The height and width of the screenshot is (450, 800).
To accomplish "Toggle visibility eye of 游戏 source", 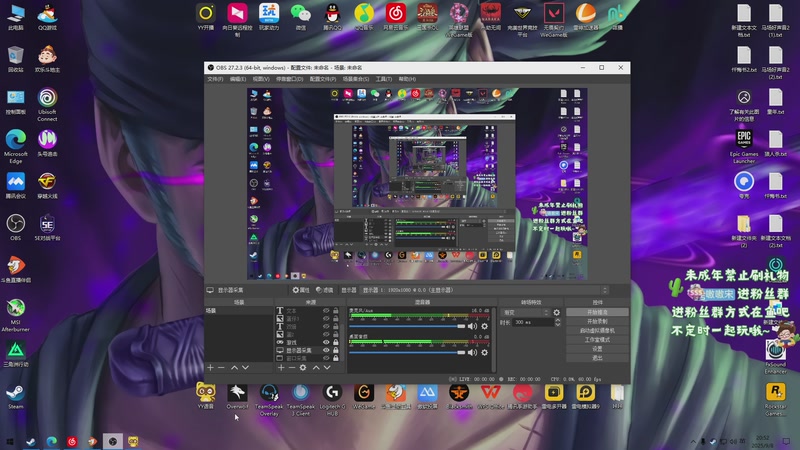I will 326,342.
